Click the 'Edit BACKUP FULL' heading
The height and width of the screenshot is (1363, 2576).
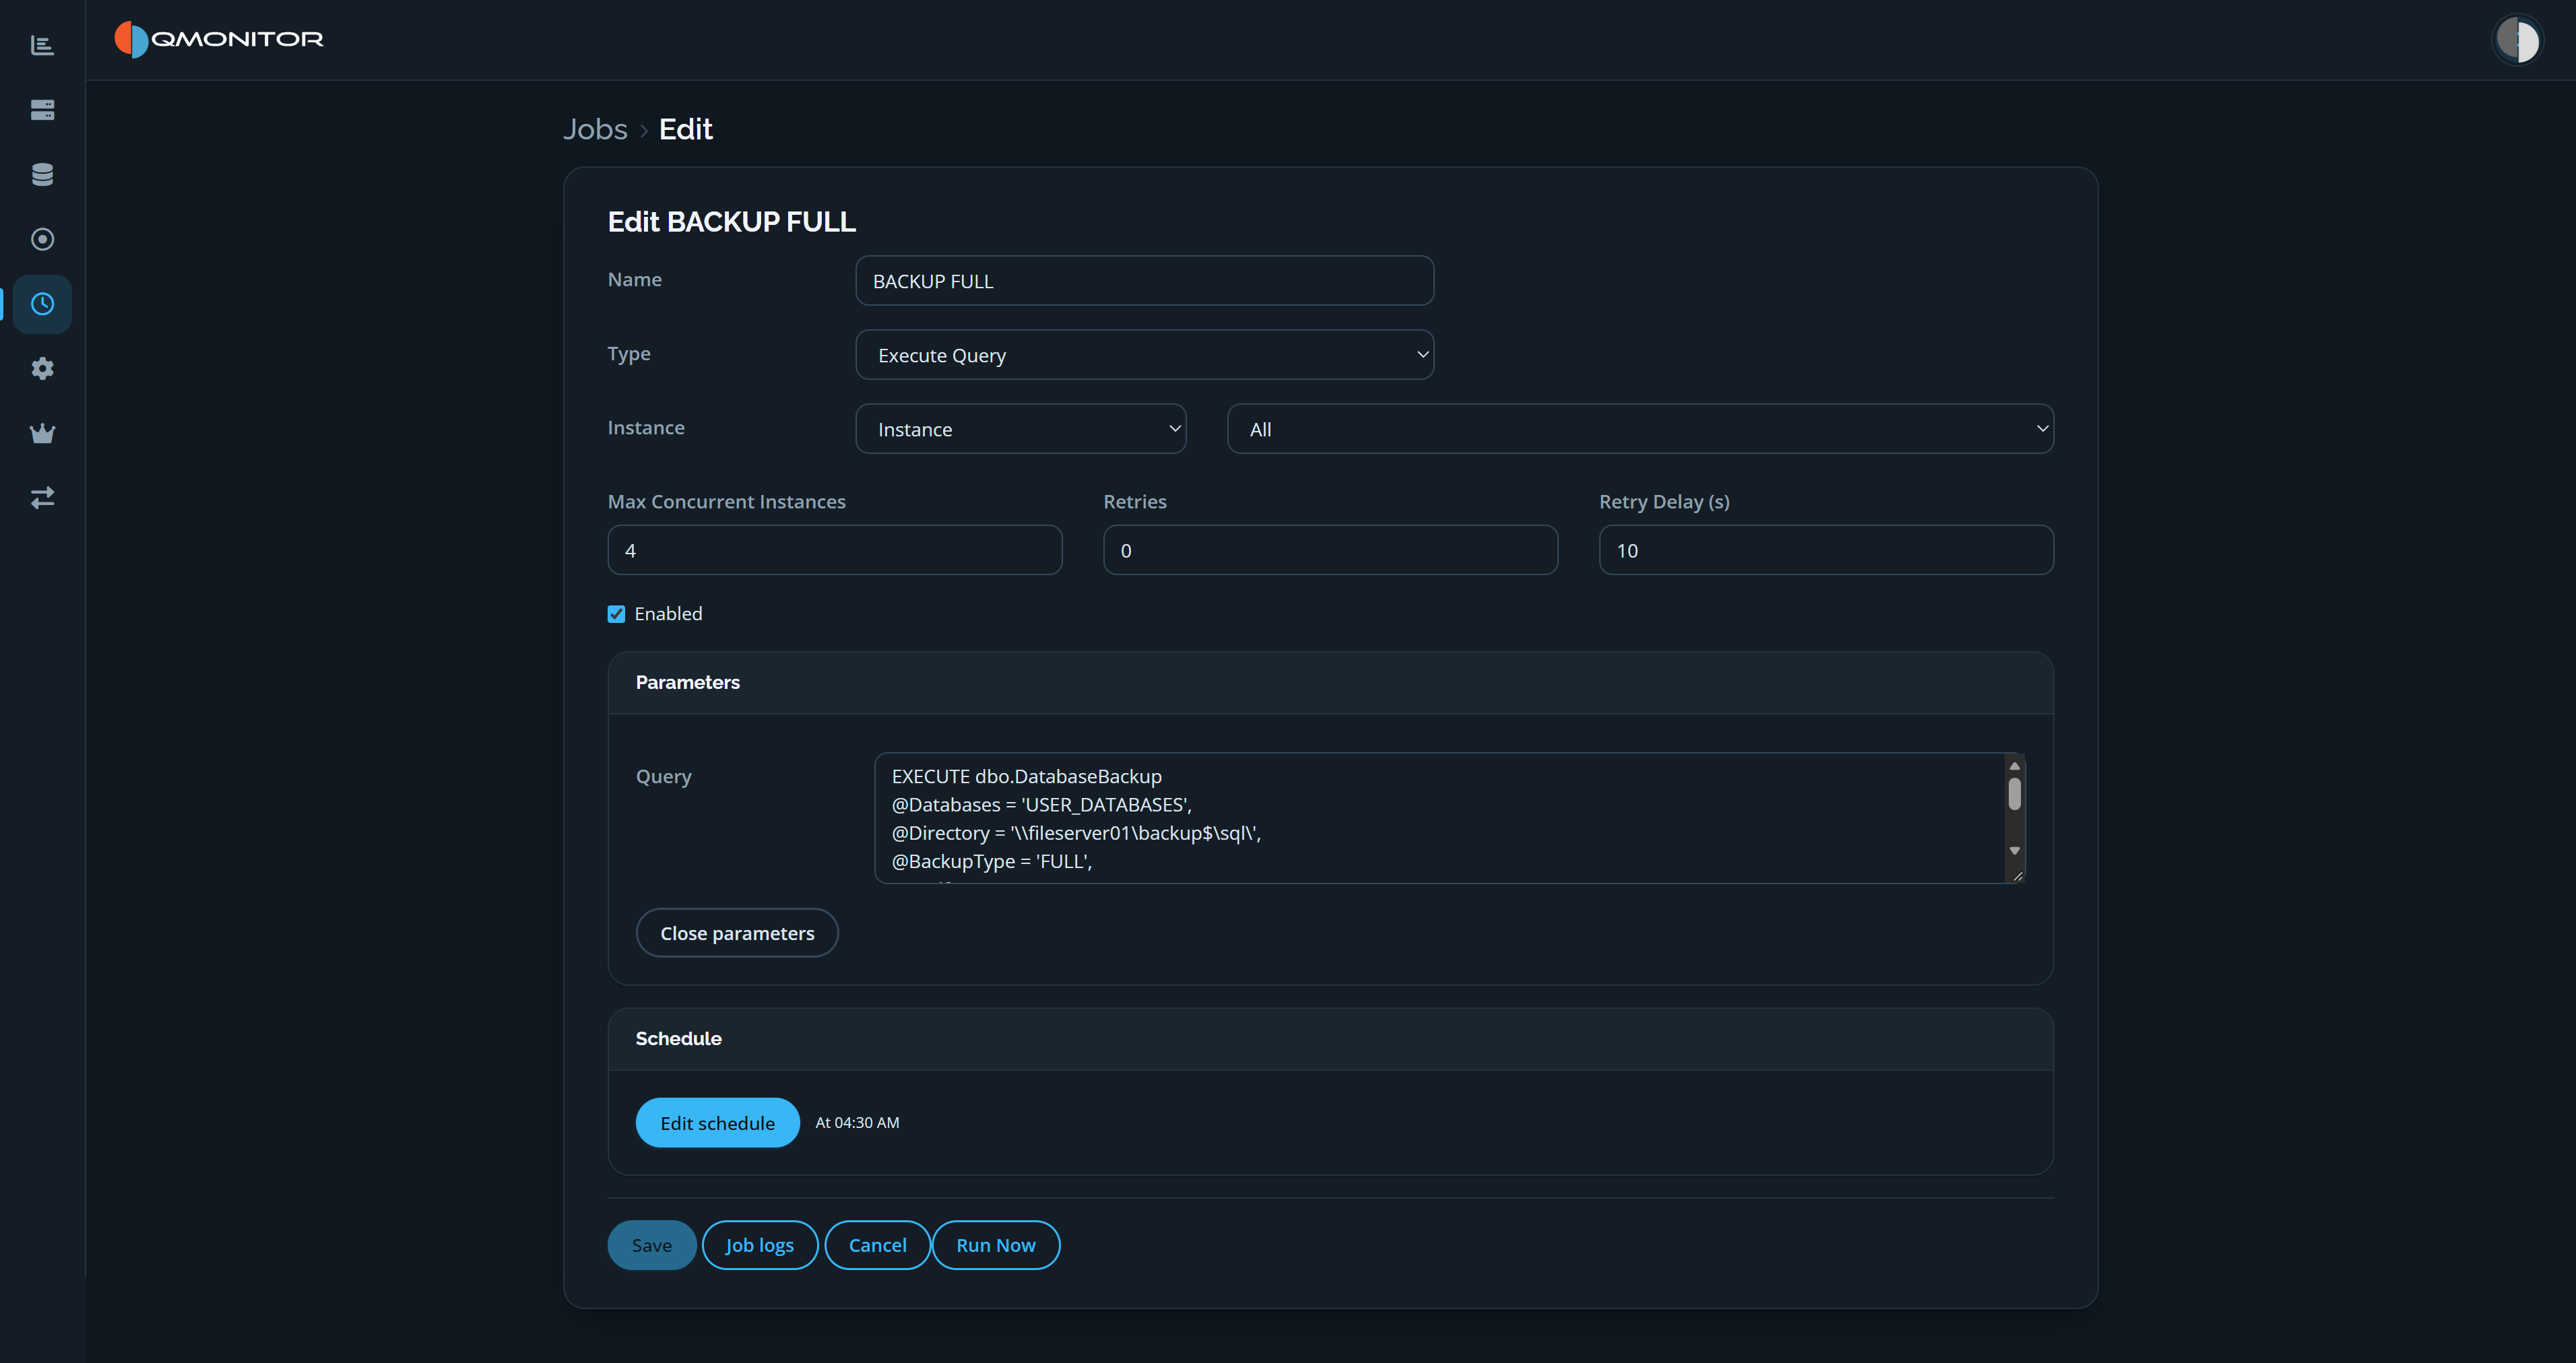(x=731, y=222)
